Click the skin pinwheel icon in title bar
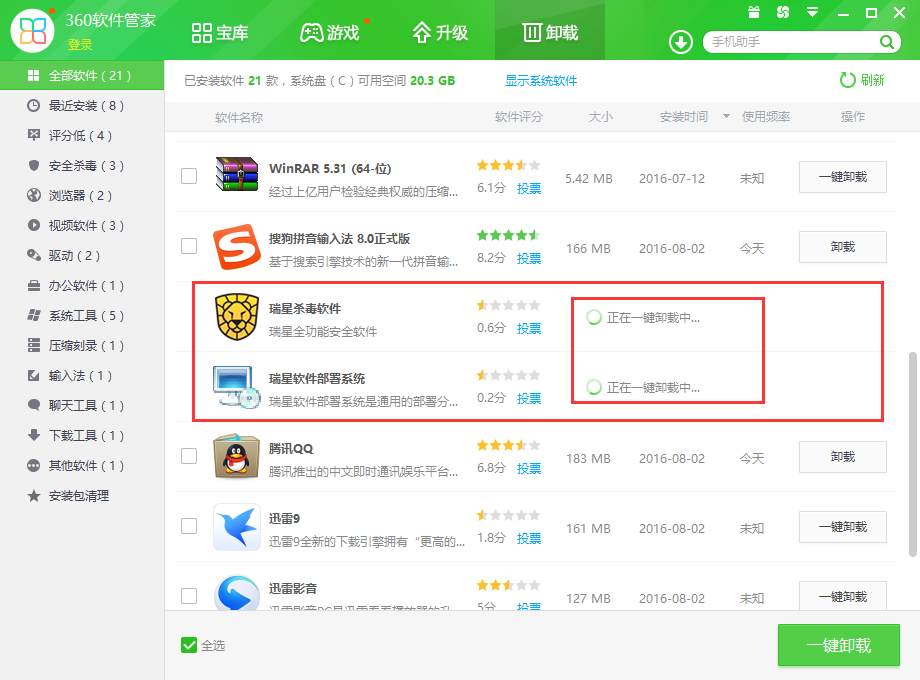 click(x=783, y=12)
